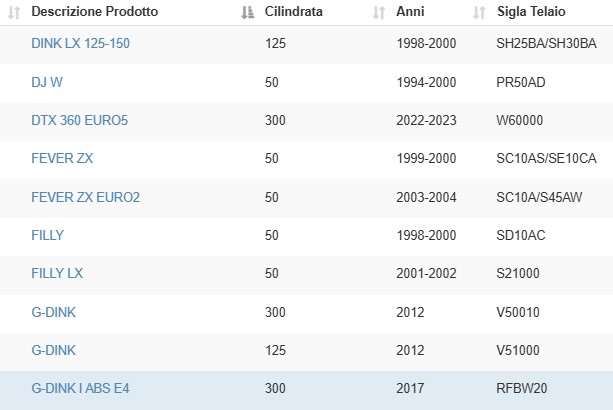This screenshot has width=613, height=410.
Task: Click the sort icon beside Anni header
Action: (379, 13)
